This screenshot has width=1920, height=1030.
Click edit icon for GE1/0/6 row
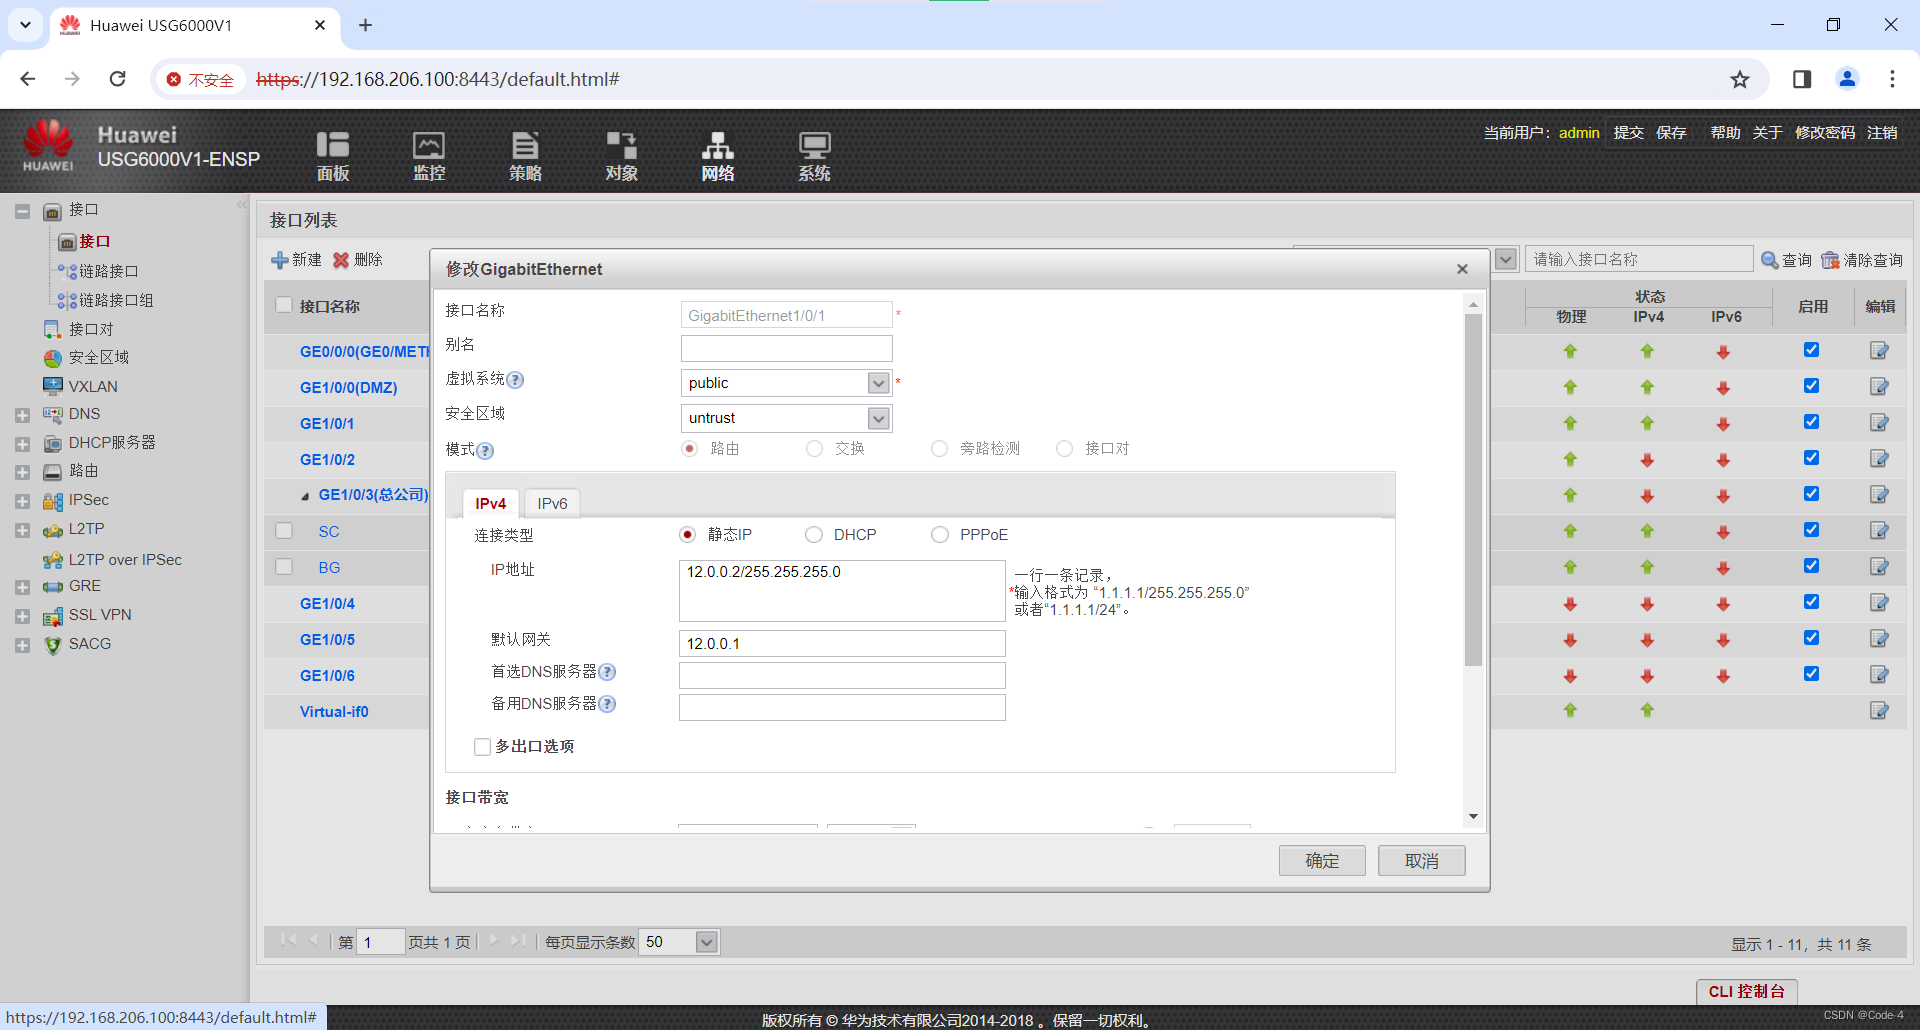(1879, 675)
